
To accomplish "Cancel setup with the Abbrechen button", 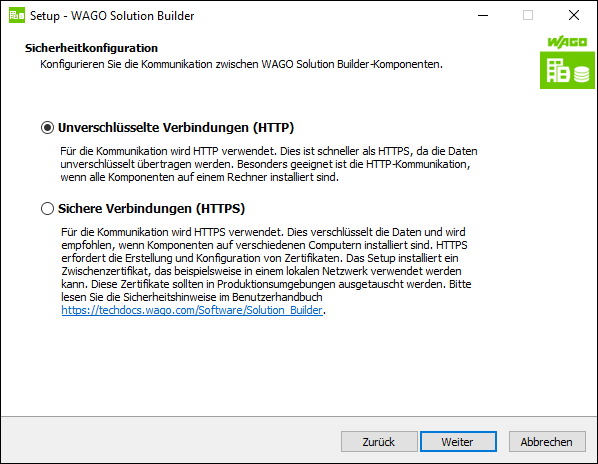I will pos(547,442).
